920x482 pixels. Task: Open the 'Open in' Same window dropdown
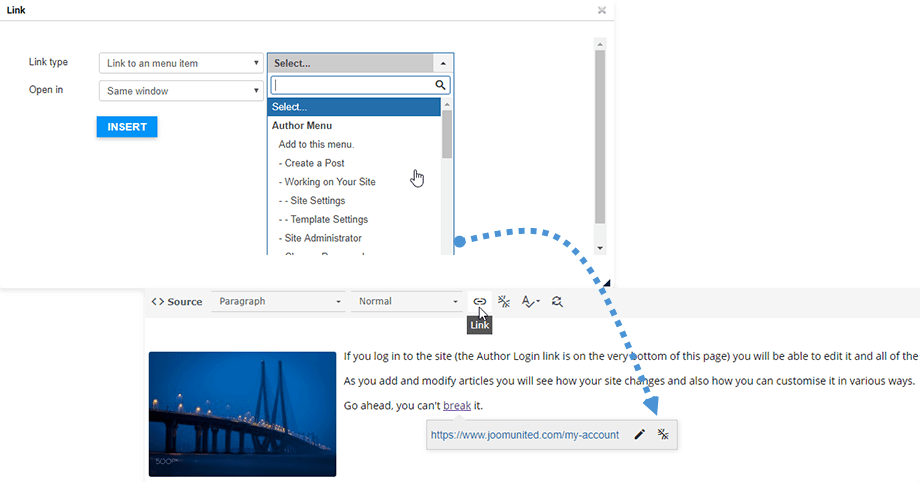(181, 91)
